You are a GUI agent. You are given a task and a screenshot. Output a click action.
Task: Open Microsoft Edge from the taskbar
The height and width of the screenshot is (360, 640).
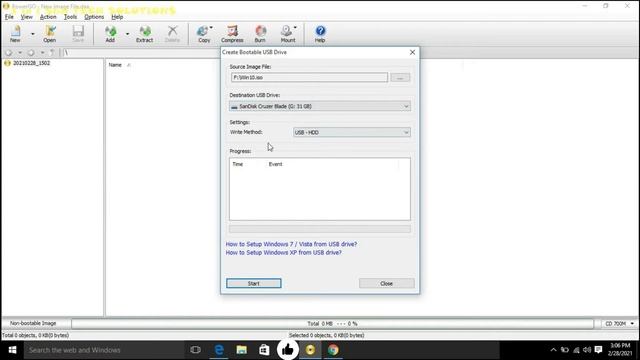click(x=219, y=350)
